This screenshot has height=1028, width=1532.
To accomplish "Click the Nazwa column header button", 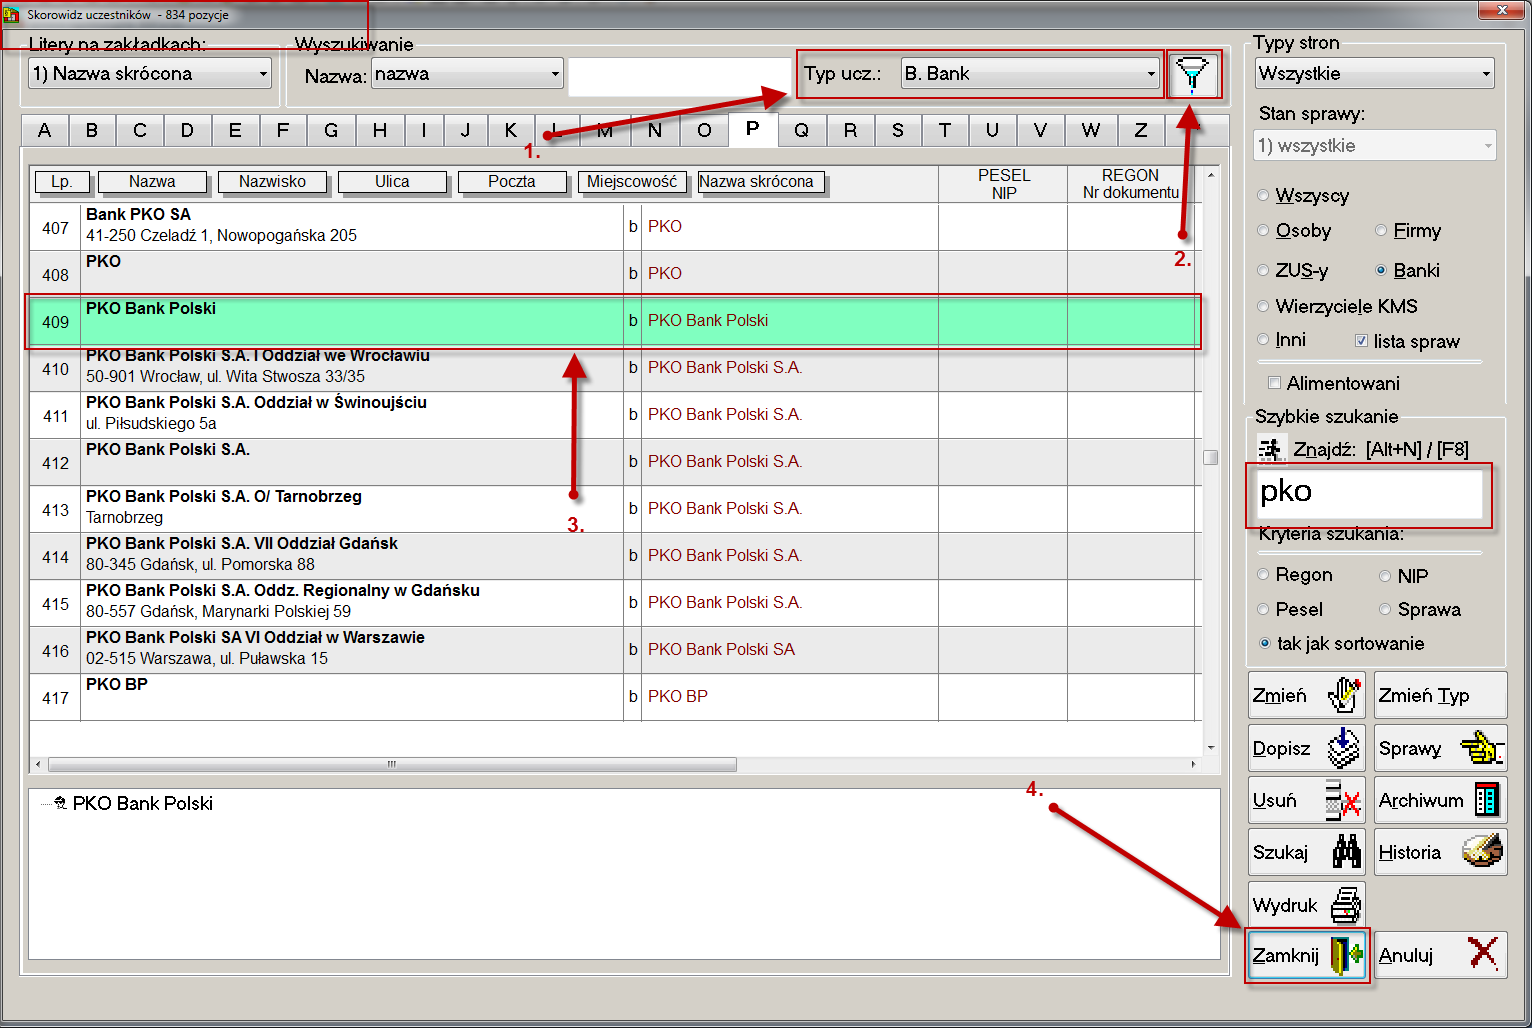I will point(152,182).
